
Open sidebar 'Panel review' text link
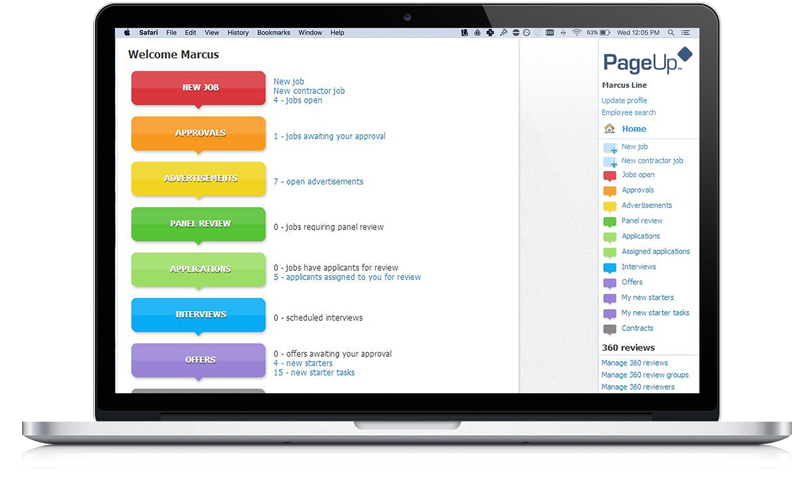642,221
